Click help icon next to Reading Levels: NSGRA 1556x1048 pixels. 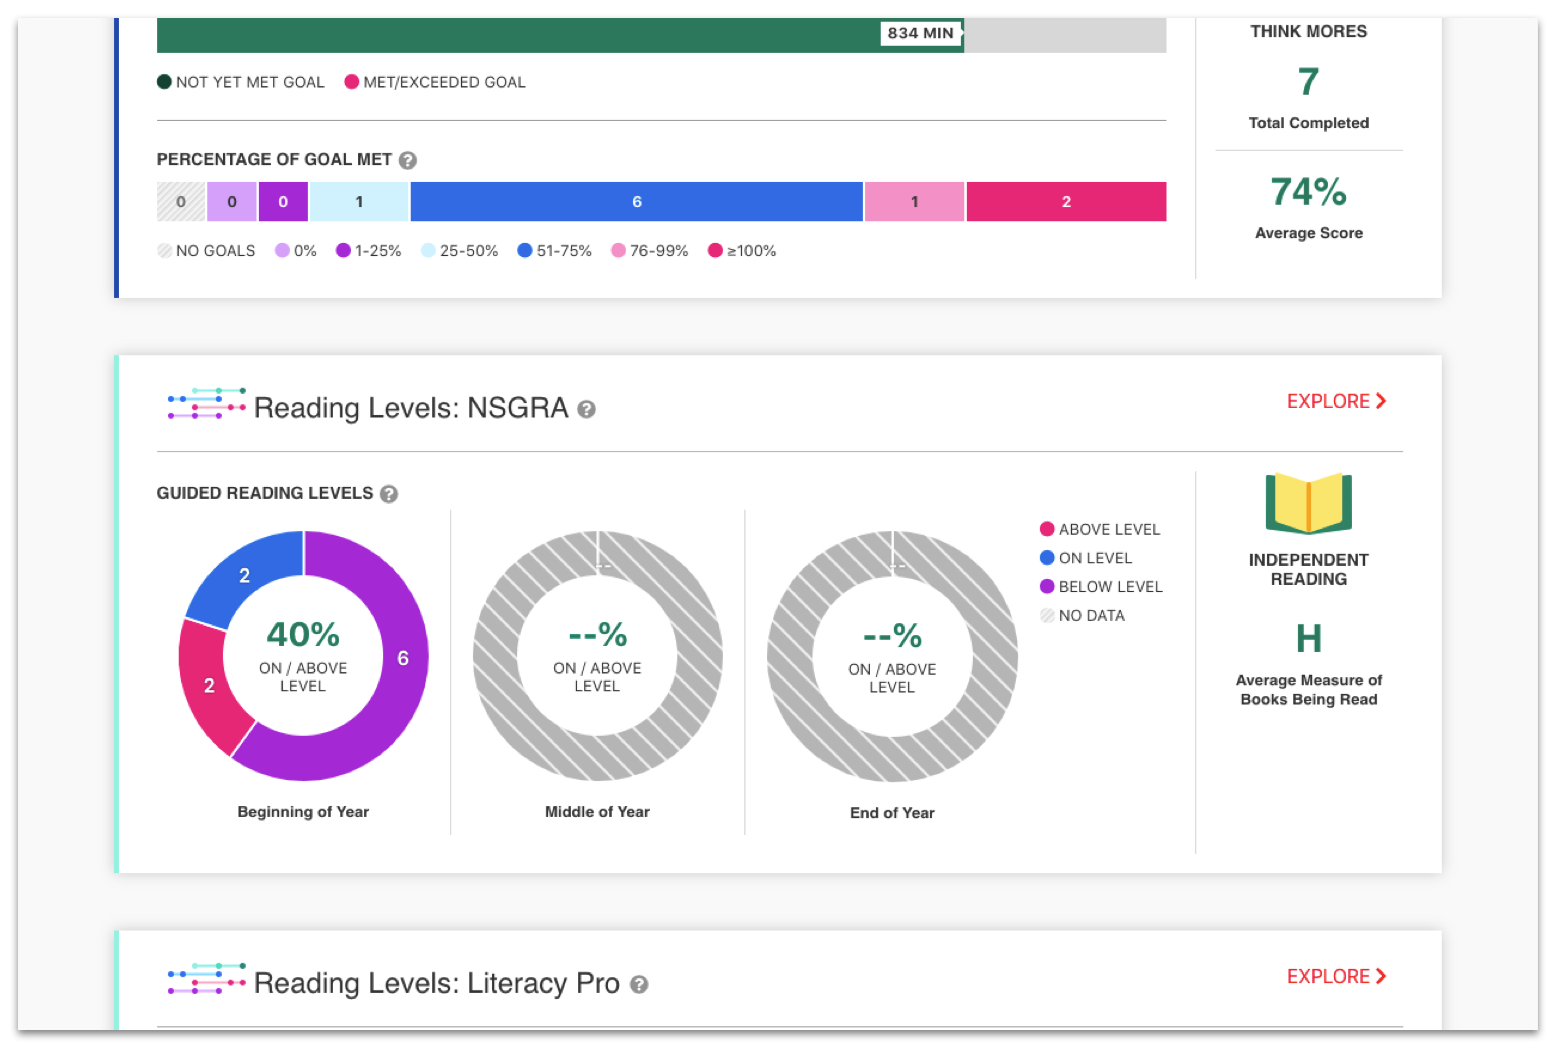click(587, 409)
